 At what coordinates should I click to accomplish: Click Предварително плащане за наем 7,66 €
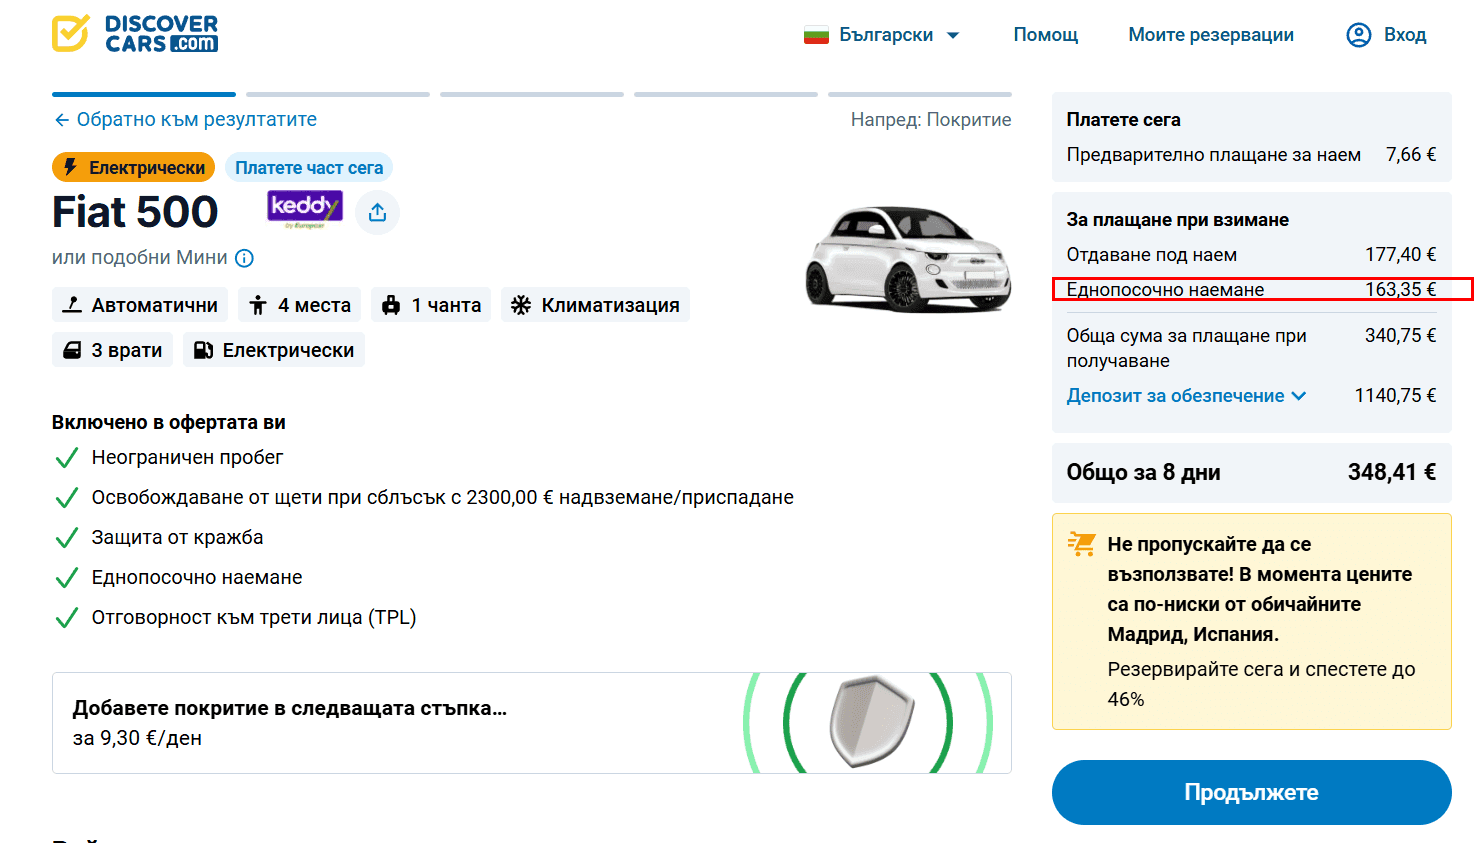tap(1252, 154)
